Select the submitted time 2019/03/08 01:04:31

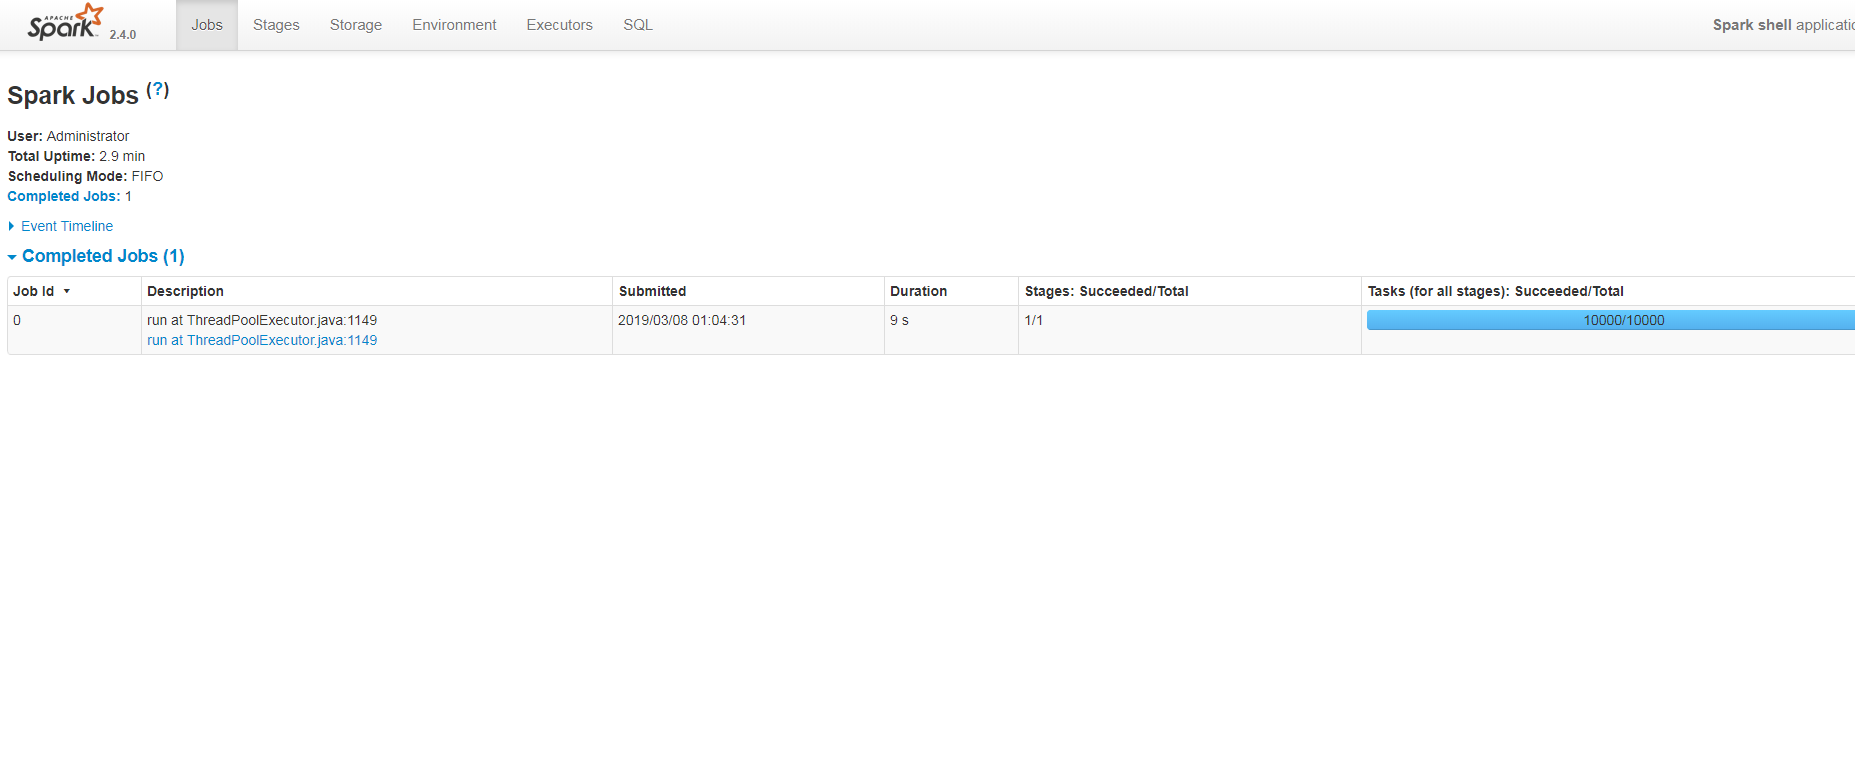(682, 320)
